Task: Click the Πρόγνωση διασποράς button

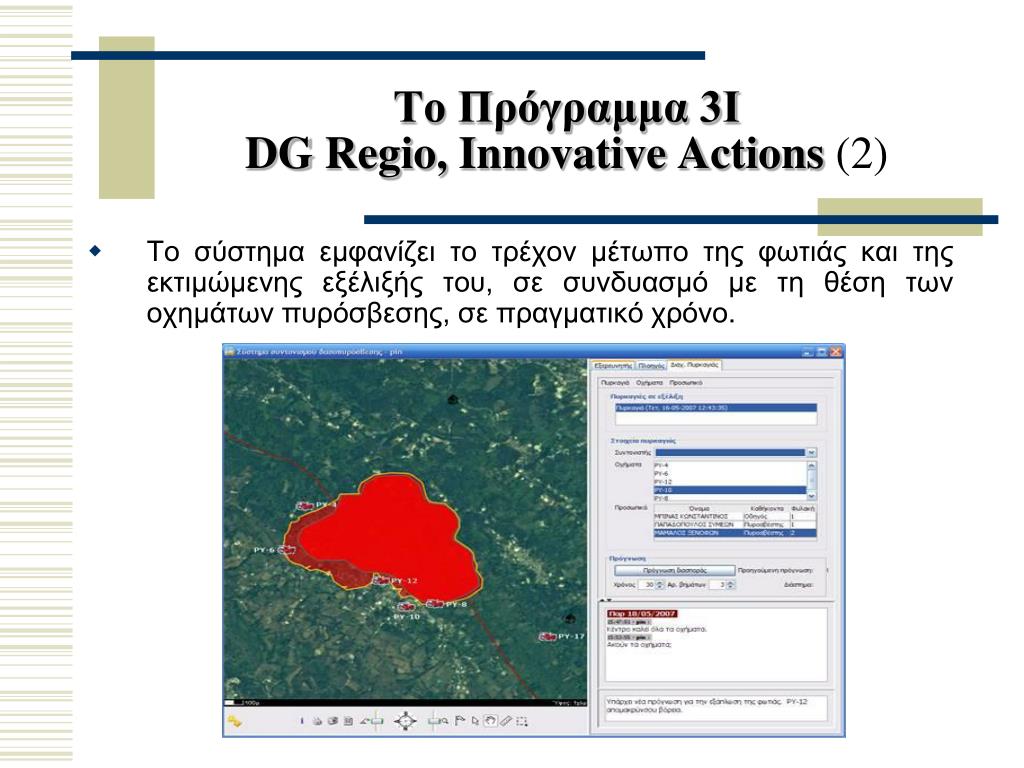Action: tap(675, 570)
